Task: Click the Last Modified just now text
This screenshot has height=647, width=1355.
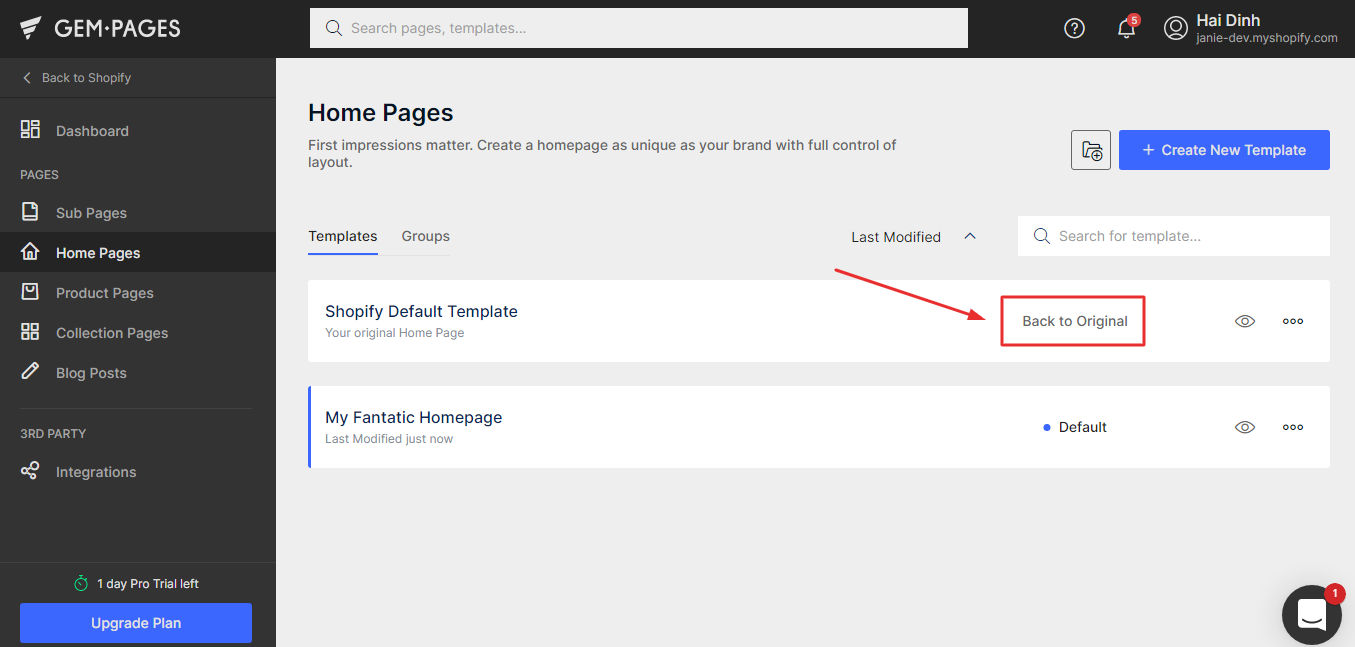Action: [x=389, y=439]
